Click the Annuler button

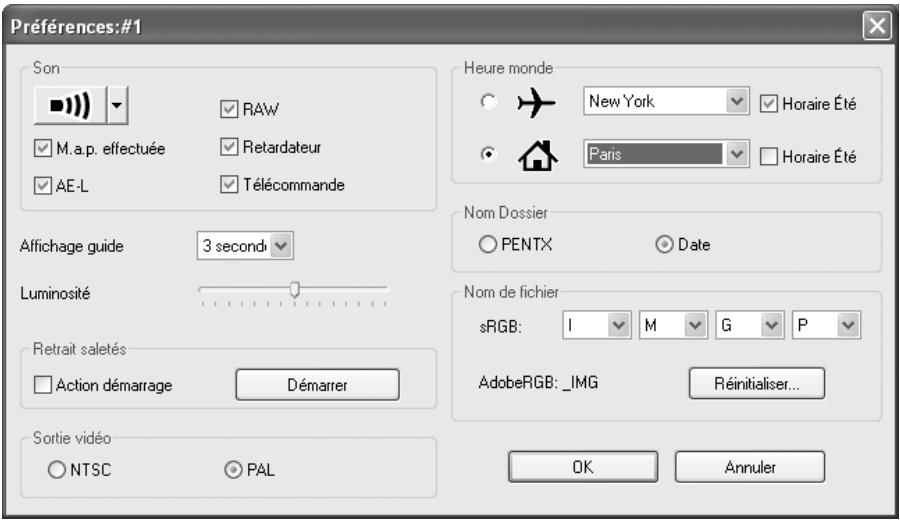pos(750,467)
